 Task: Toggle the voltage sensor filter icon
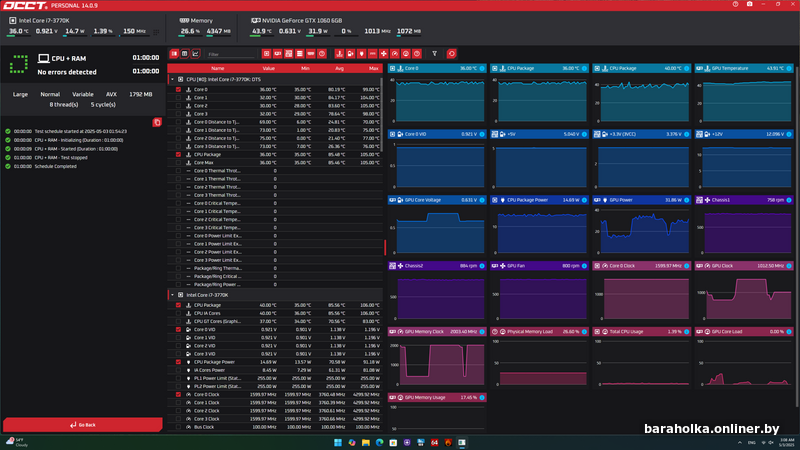click(x=351, y=54)
